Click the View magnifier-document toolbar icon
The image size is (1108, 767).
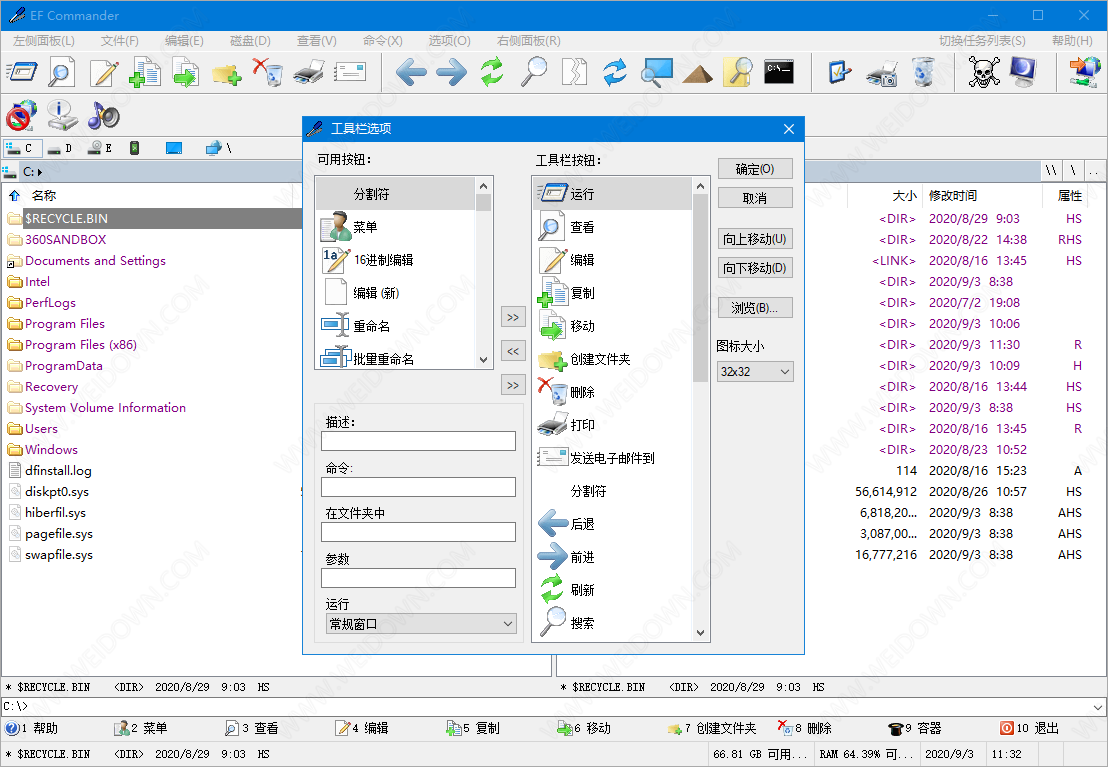pyautogui.click(x=62, y=72)
